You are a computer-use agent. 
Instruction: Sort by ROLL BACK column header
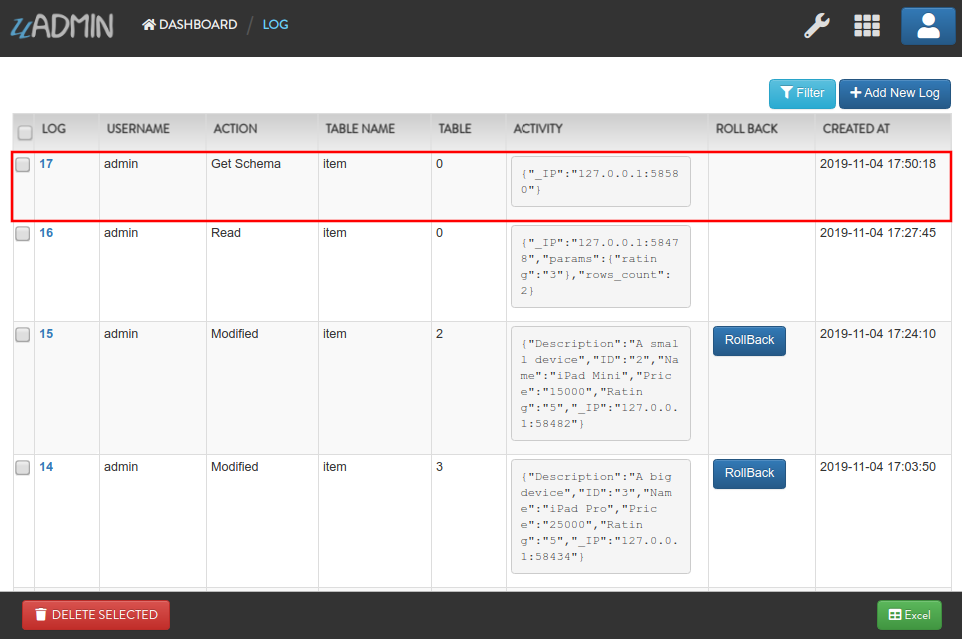click(x=747, y=129)
